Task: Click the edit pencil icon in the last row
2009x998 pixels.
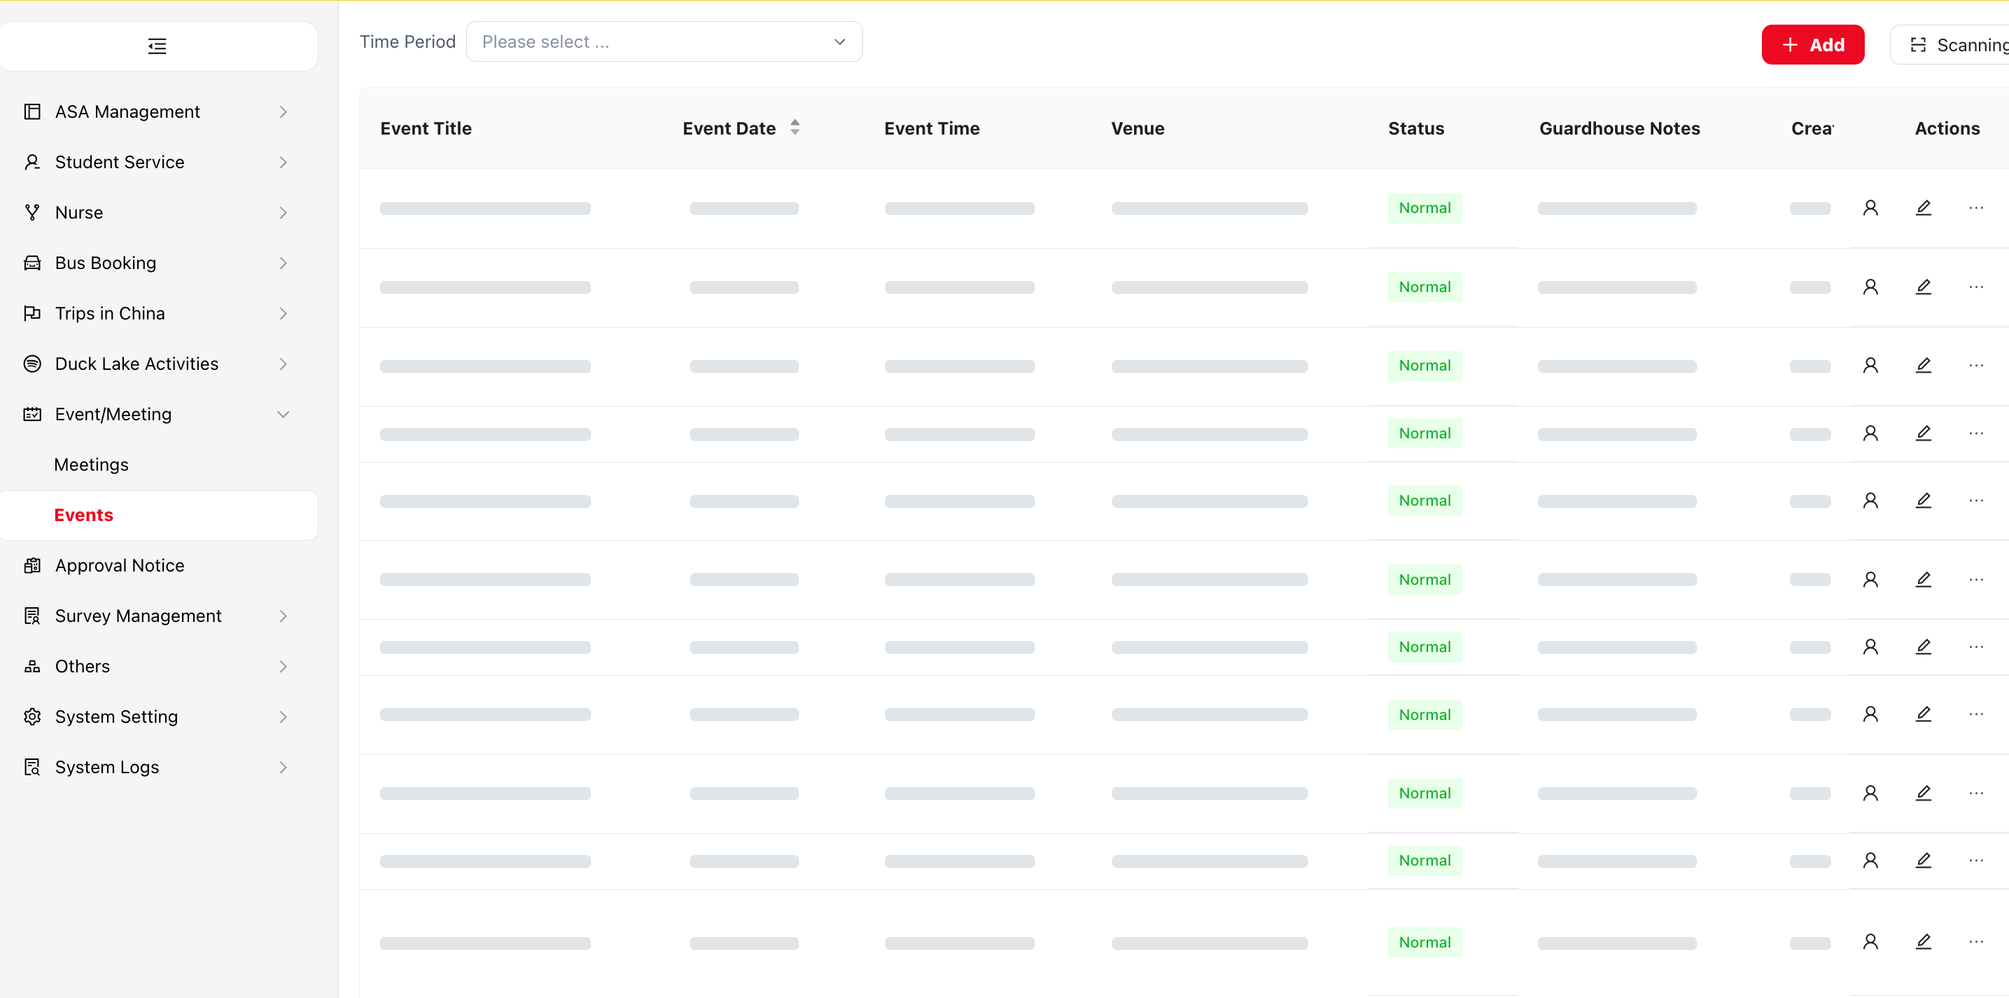Action: click(x=1923, y=942)
